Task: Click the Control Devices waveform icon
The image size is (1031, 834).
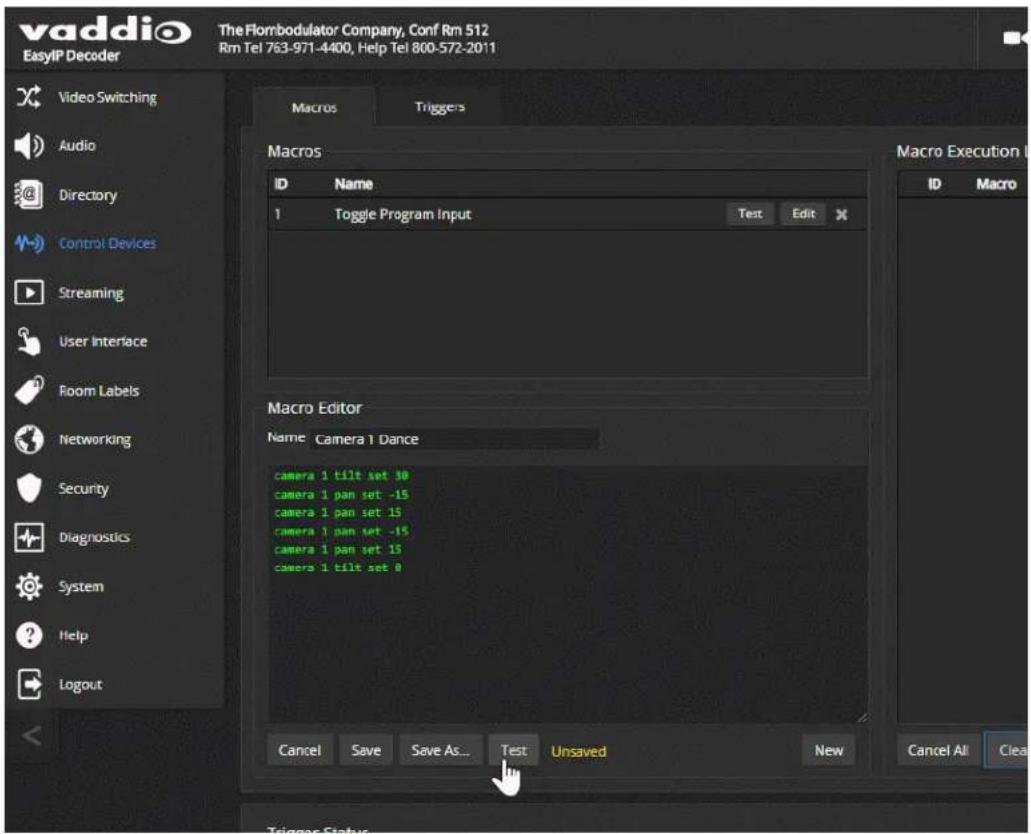Action: tap(29, 243)
